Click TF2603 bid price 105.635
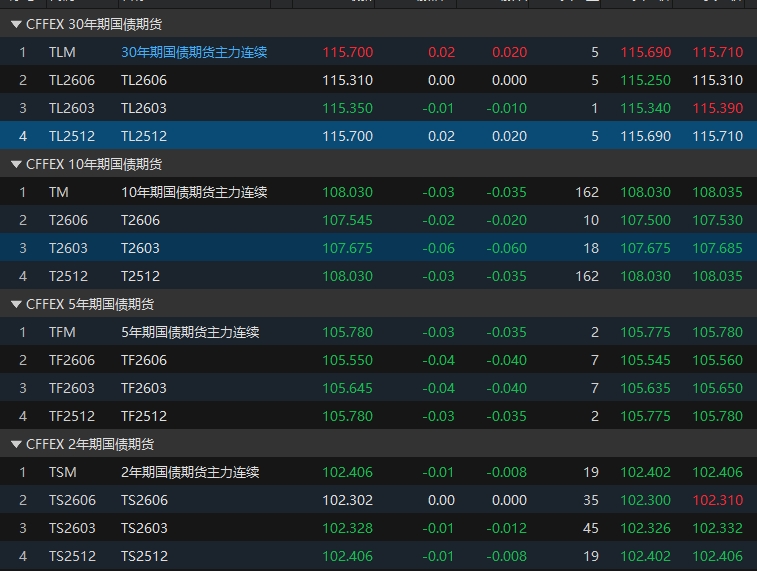Viewport: 757px width, 571px height. pyautogui.click(x=645, y=388)
